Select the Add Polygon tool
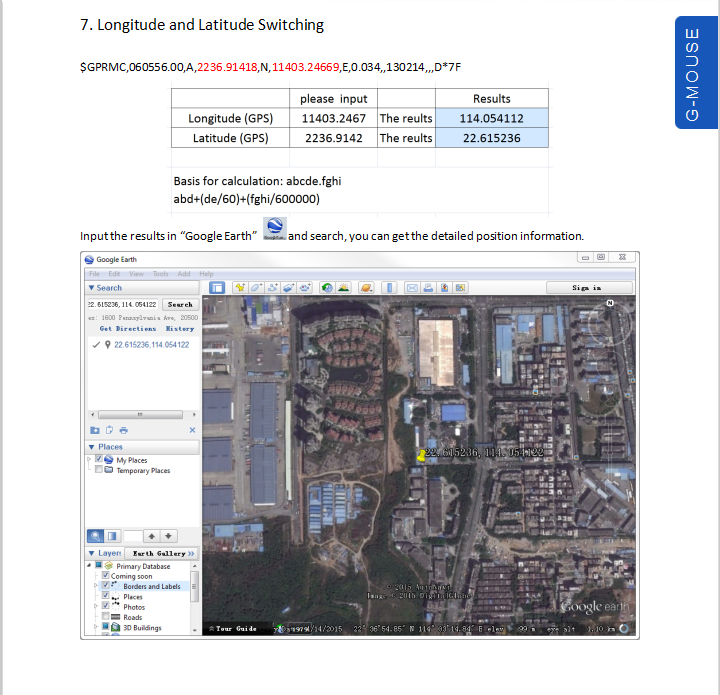 click(256, 288)
